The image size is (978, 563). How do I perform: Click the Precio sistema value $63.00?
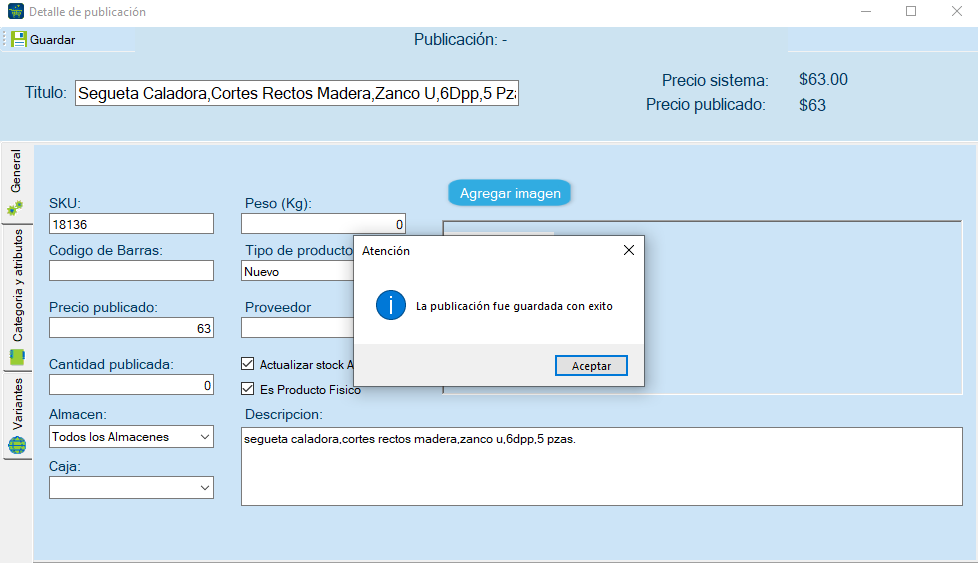click(823, 80)
